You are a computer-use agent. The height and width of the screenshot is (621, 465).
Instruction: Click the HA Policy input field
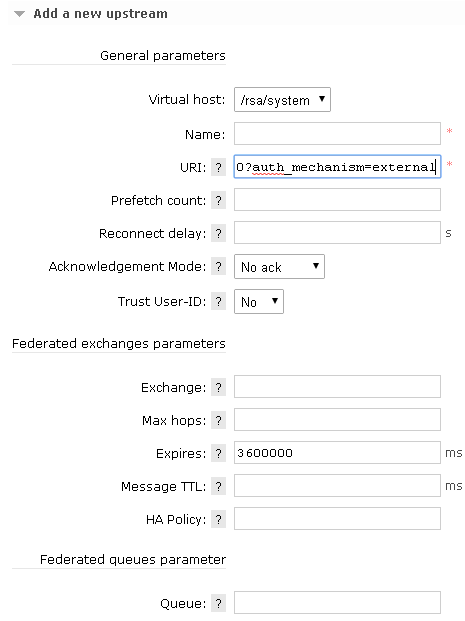click(337, 518)
